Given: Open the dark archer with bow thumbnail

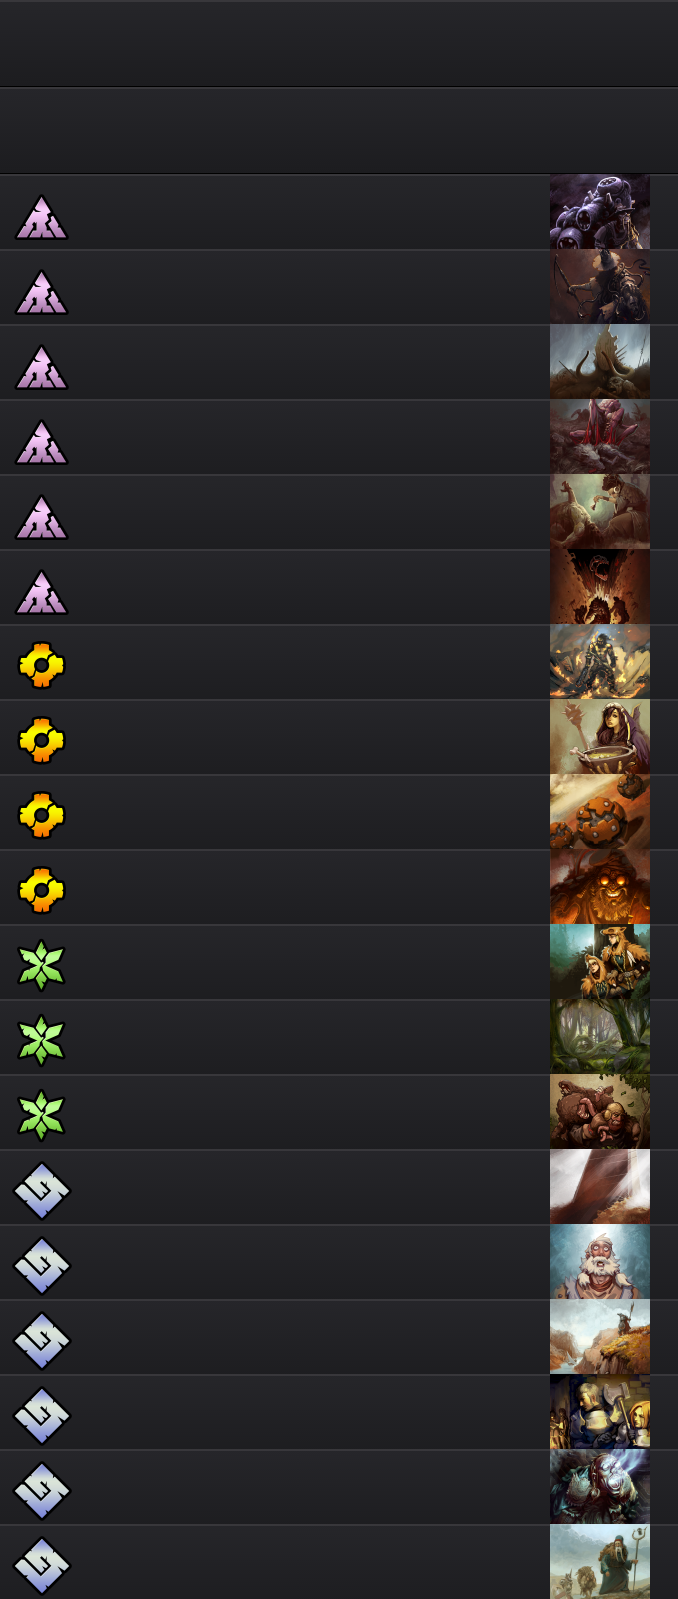Looking at the screenshot, I should click(x=600, y=287).
